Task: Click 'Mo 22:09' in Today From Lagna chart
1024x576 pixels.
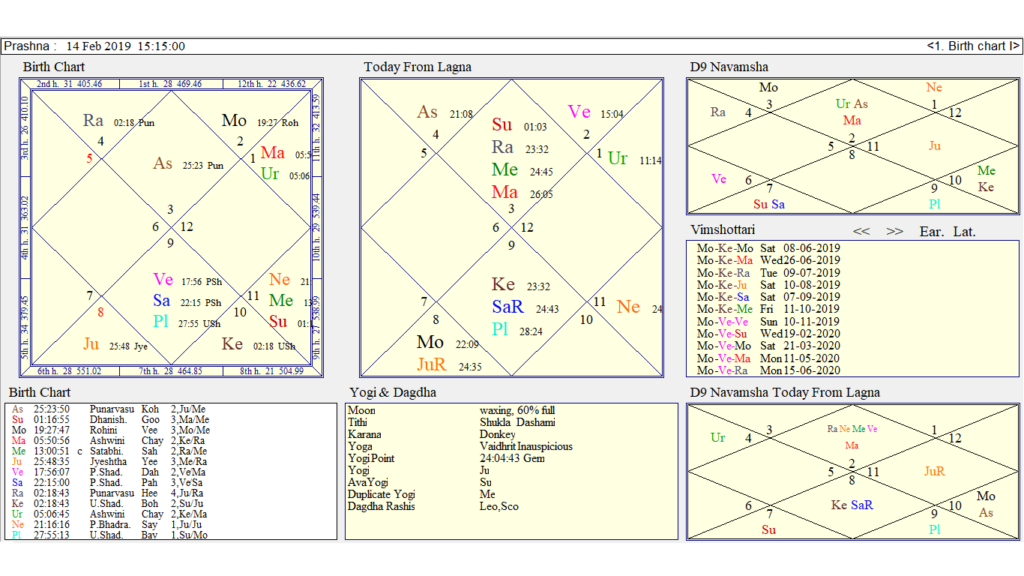Action: pyautogui.click(x=447, y=342)
